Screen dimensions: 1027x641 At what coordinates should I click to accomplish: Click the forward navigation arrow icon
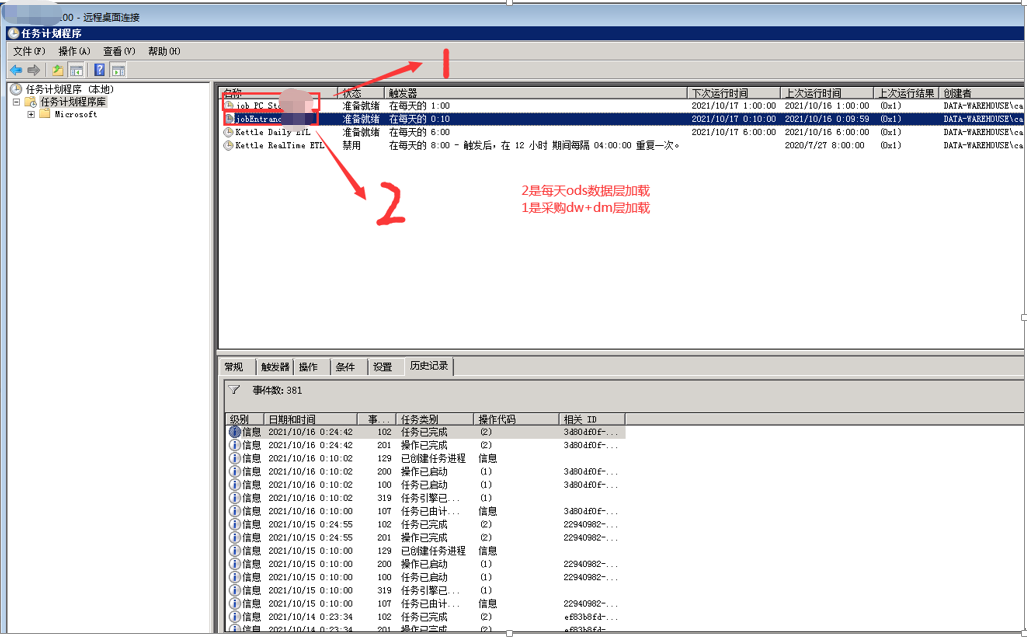click(x=33, y=70)
